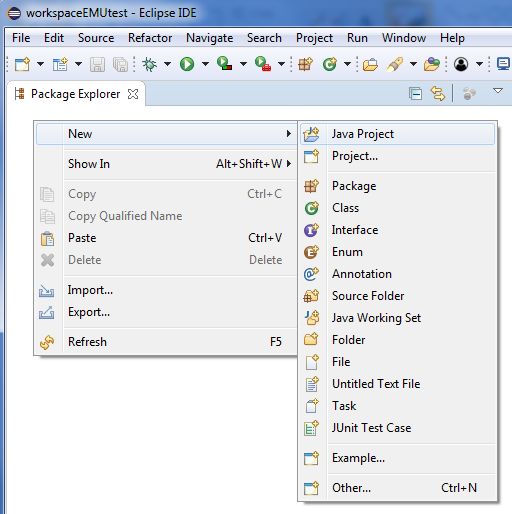
Task: Click the Coverage run icon
Action: pyautogui.click(x=225, y=63)
